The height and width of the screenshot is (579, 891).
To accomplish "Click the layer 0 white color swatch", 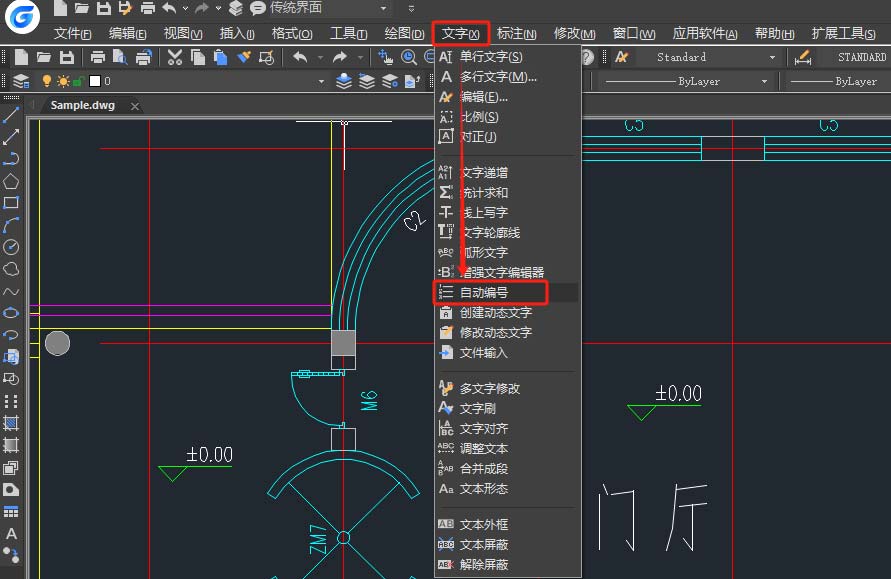I will point(95,81).
